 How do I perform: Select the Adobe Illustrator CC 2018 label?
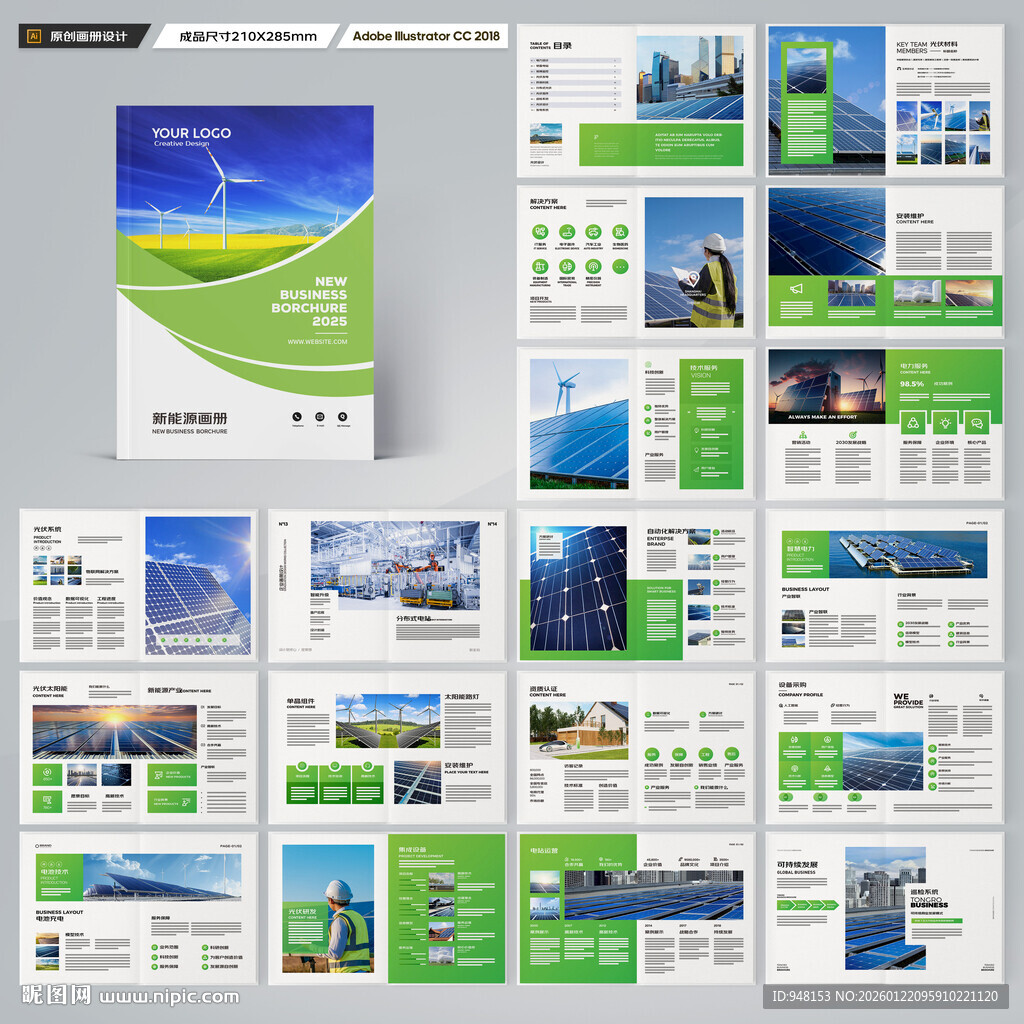[426, 37]
